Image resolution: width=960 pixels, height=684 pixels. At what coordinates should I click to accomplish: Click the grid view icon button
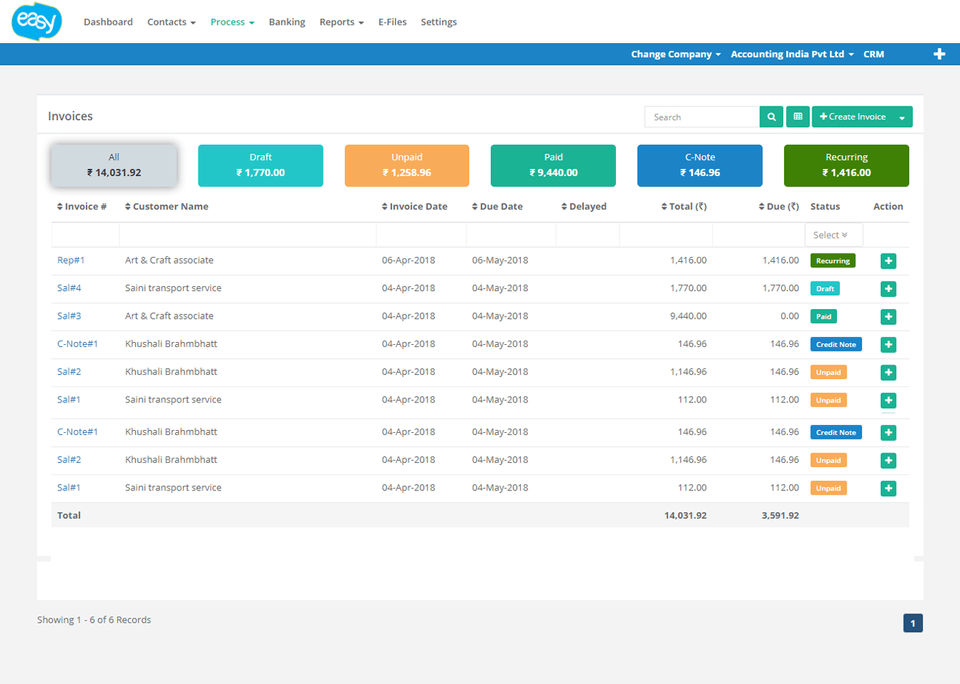coord(798,117)
